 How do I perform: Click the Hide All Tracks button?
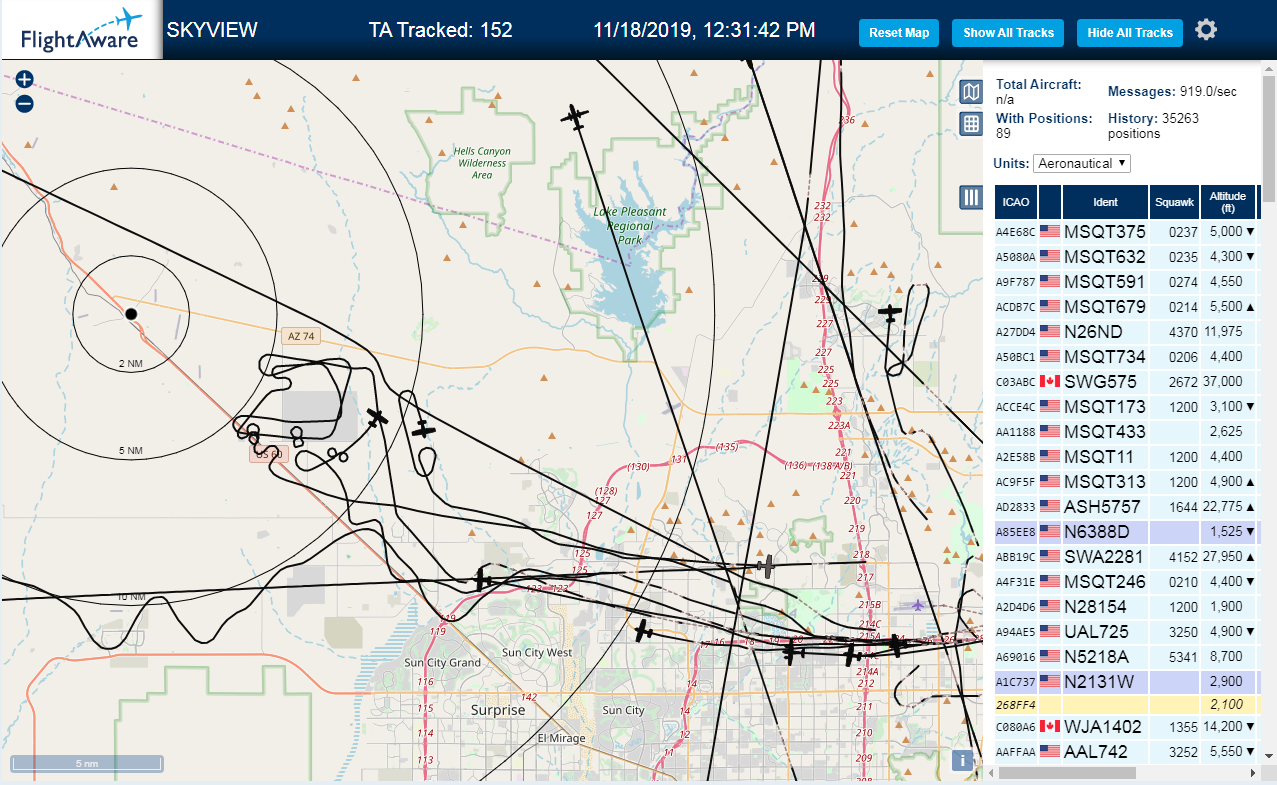click(1130, 33)
